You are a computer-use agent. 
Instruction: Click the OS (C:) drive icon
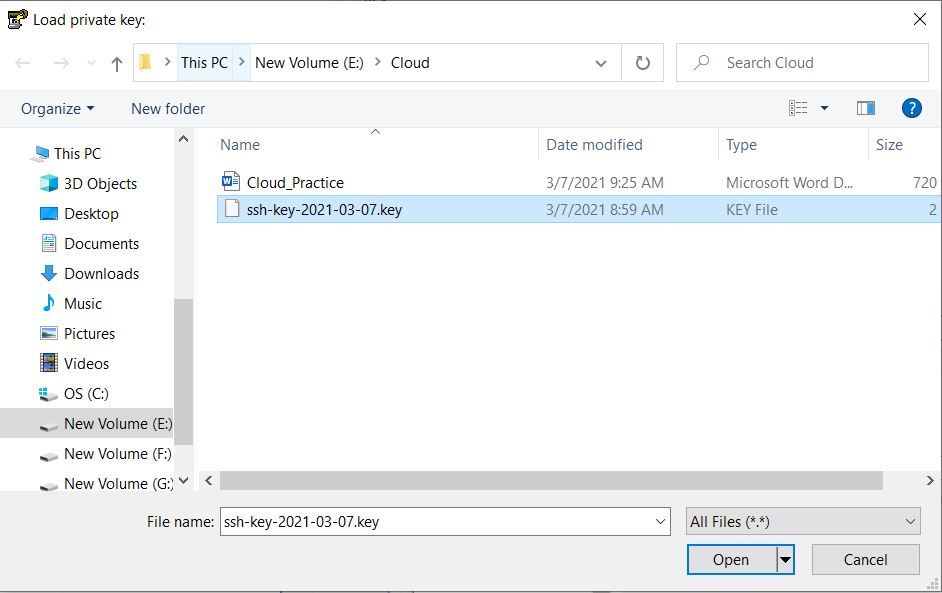point(48,394)
